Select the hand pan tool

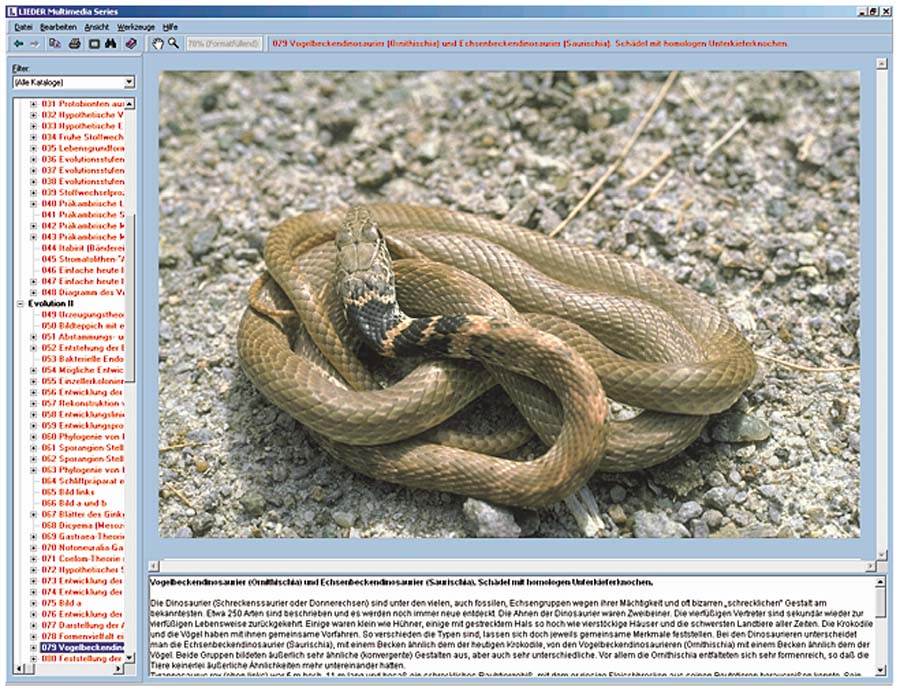(157, 44)
